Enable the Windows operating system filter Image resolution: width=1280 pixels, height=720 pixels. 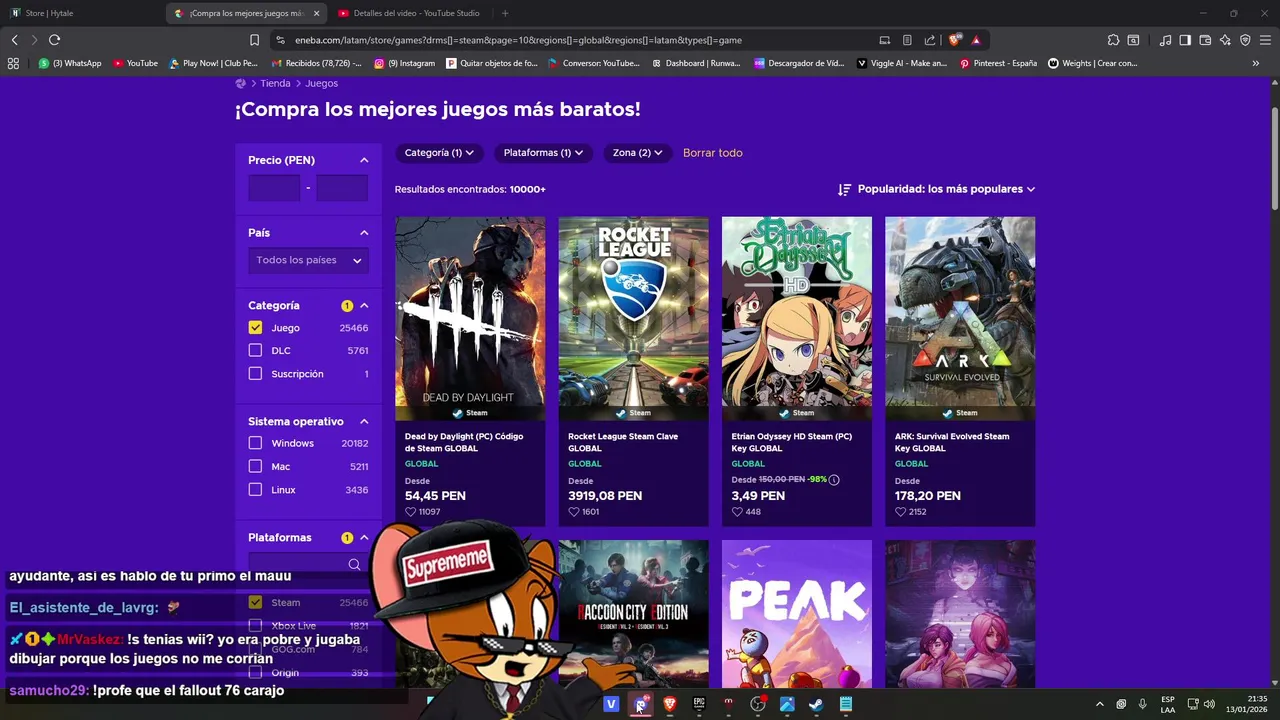click(x=255, y=443)
